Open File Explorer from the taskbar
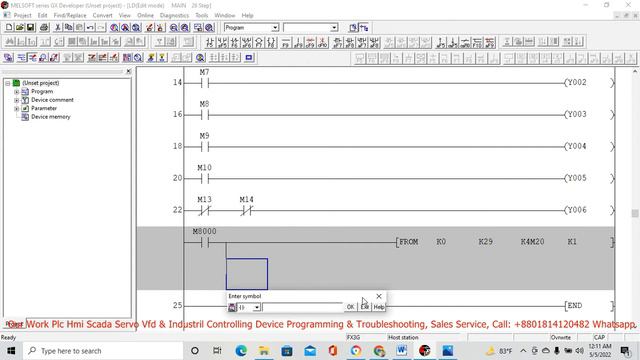Viewport: 640px width, 360px height. (x=264, y=351)
